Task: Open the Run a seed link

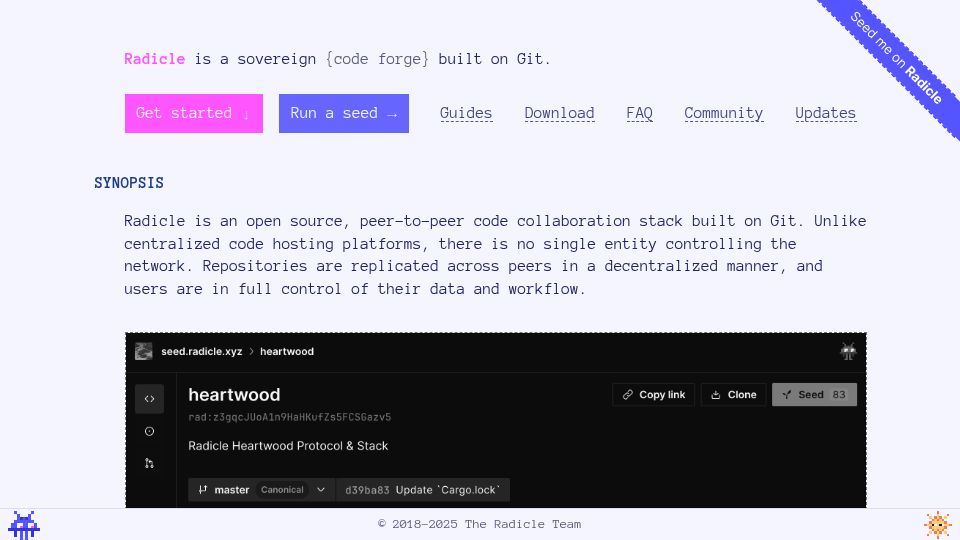Action: [x=343, y=113]
